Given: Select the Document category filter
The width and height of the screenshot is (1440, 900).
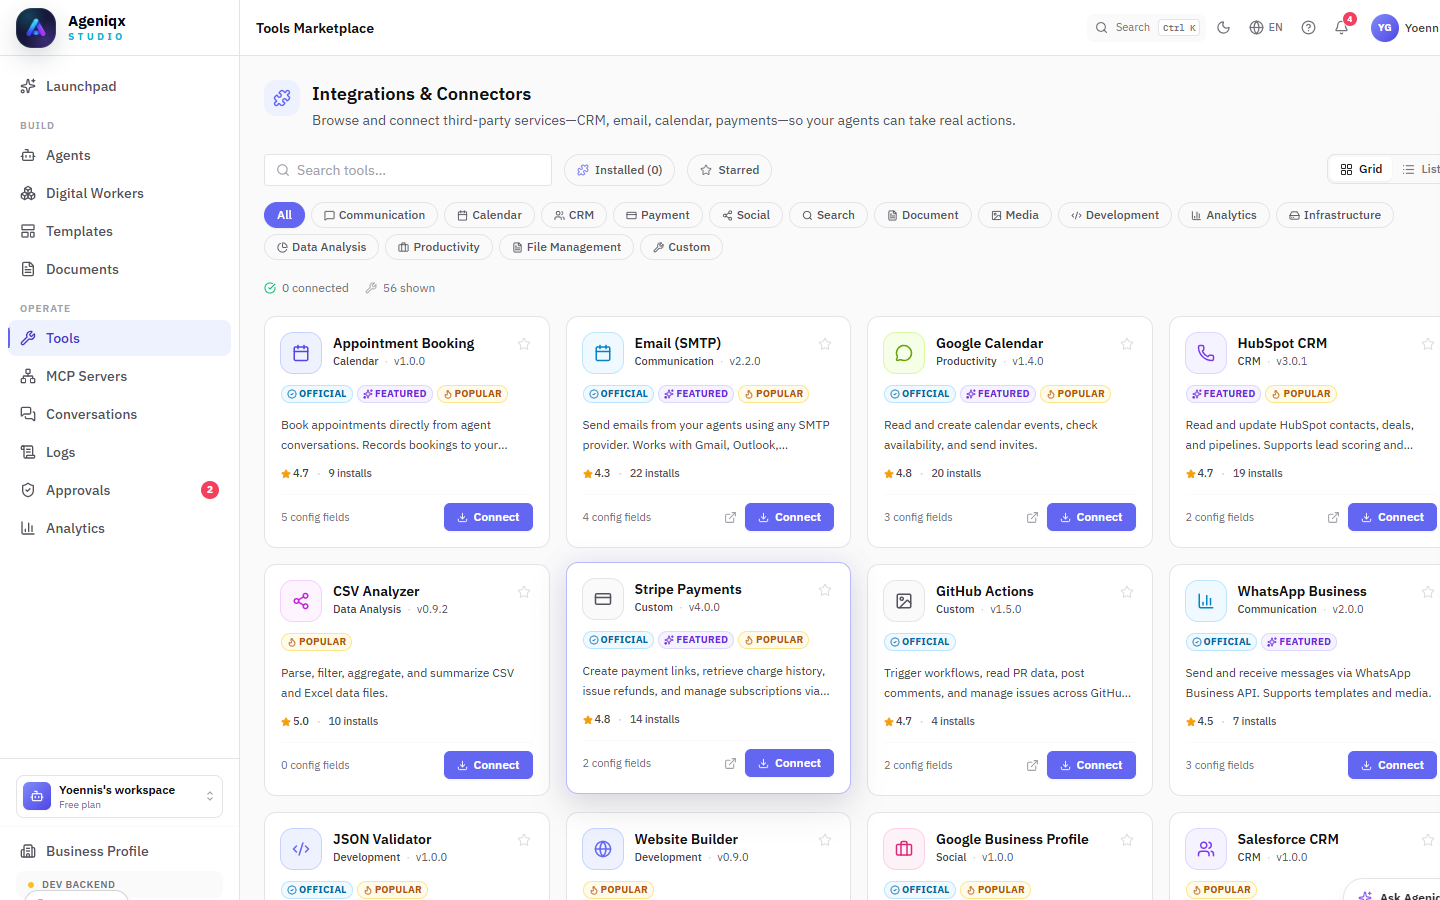Looking at the screenshot, I should 923,215.
